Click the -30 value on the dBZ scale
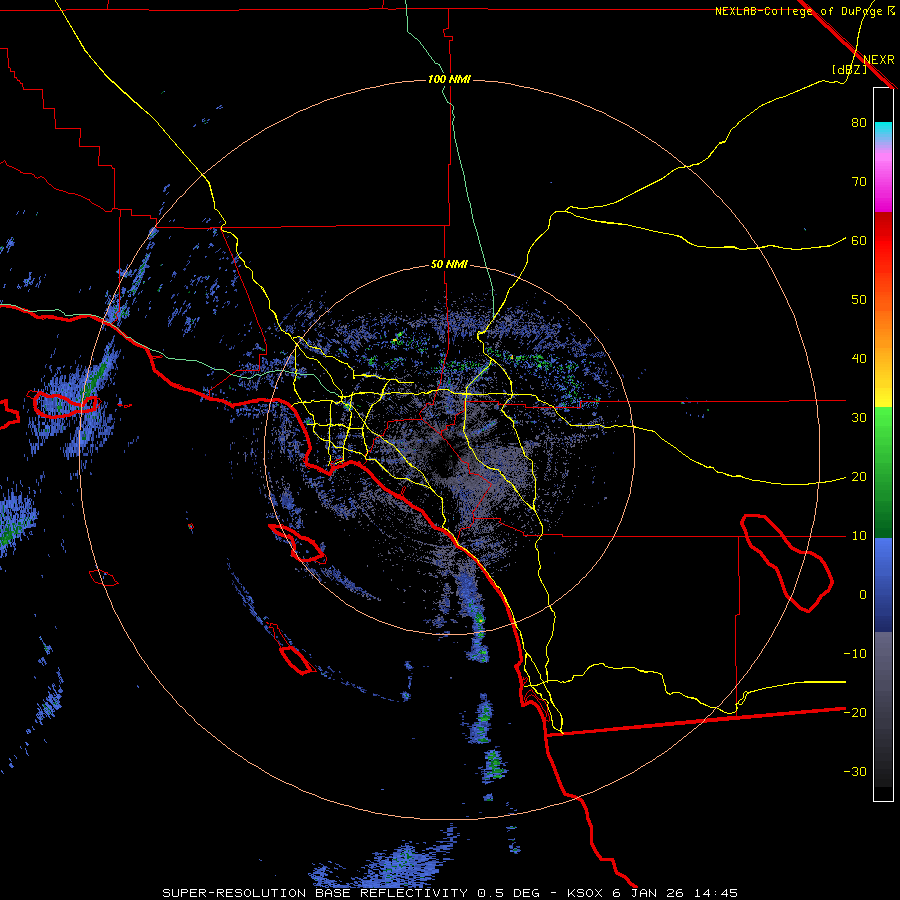 [855, 772]
